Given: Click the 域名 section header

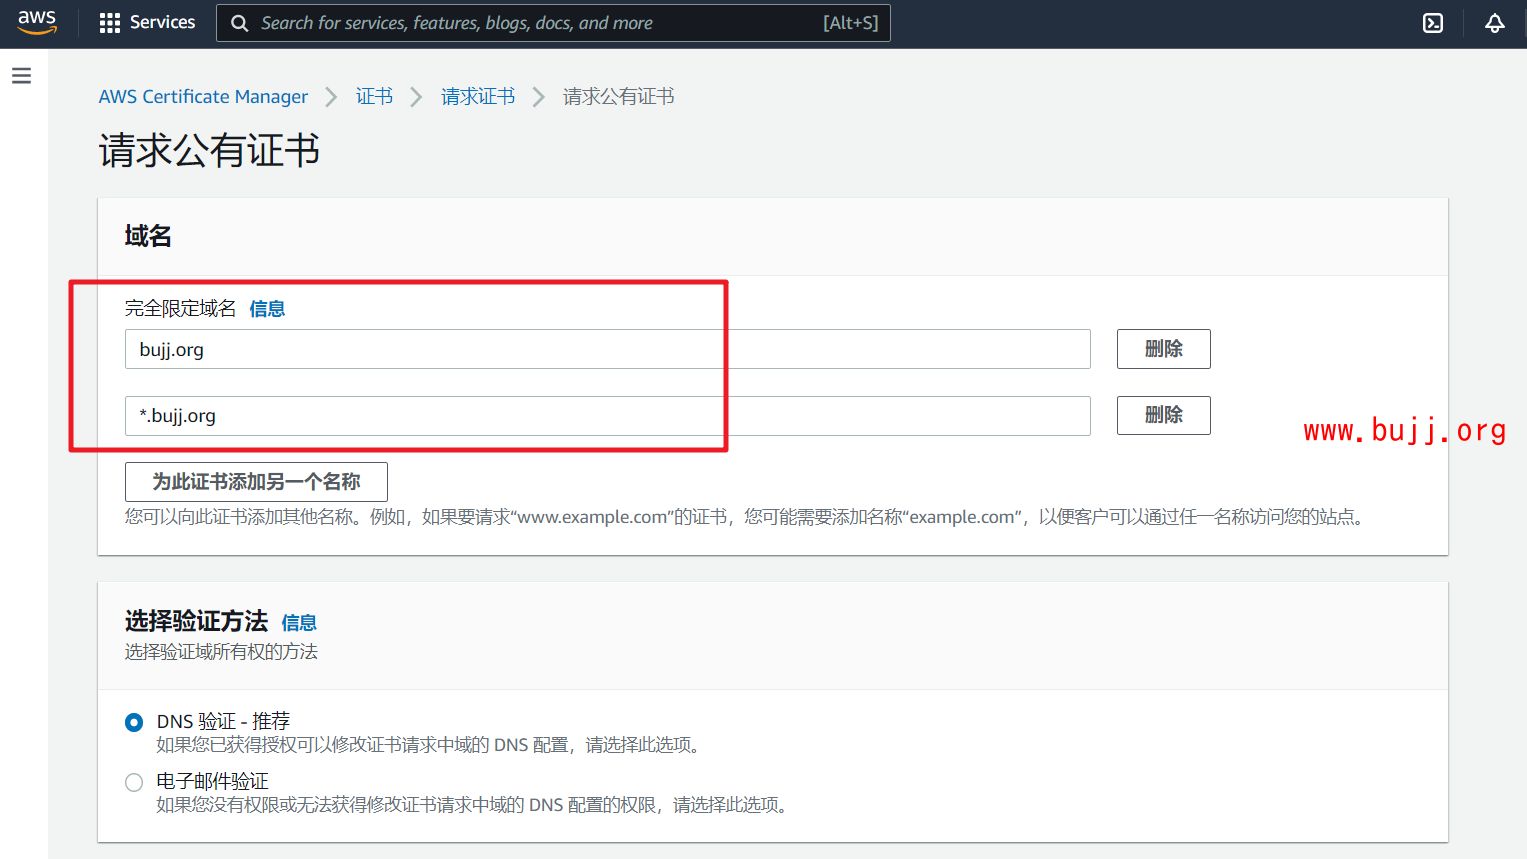Looking at the screenshot, I should [147, 235].
